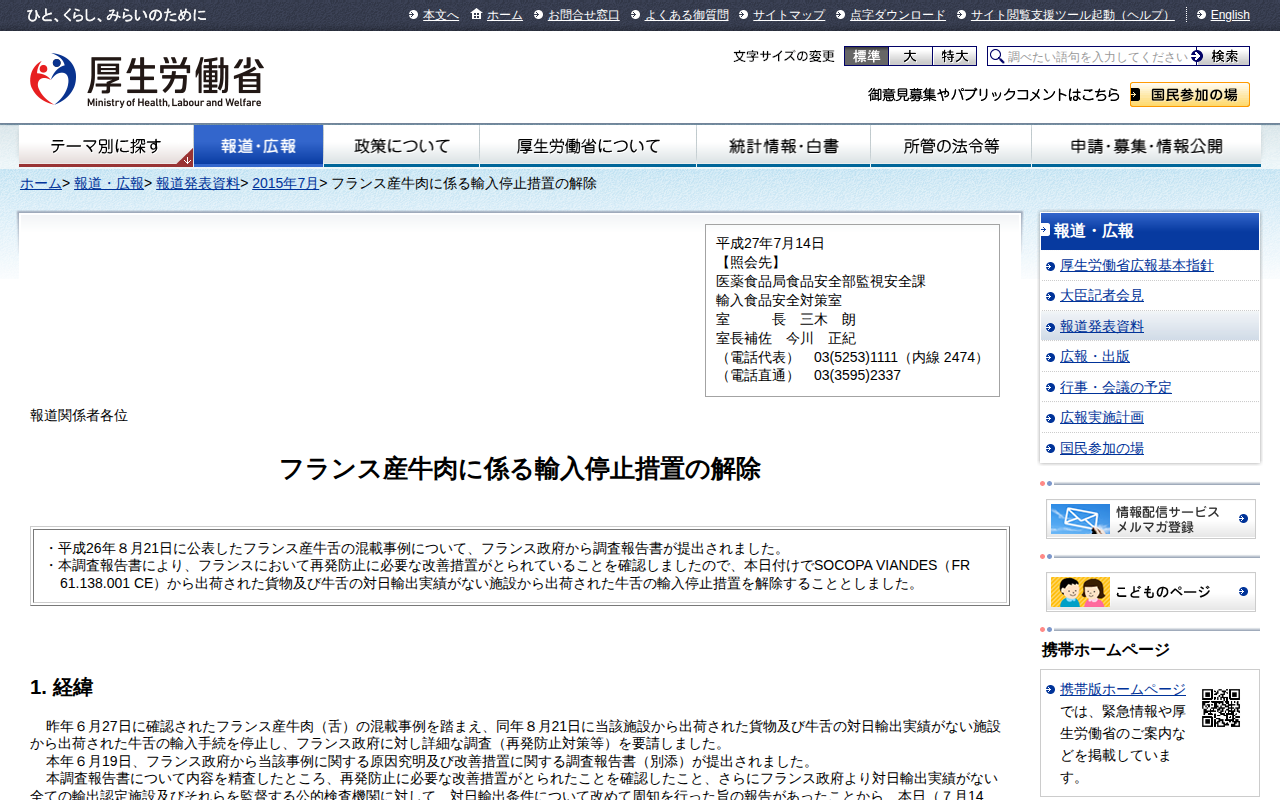This screenshot has width=1280, height=800.
Task: Open the こどものページ banner
Action: [1151, 592]
